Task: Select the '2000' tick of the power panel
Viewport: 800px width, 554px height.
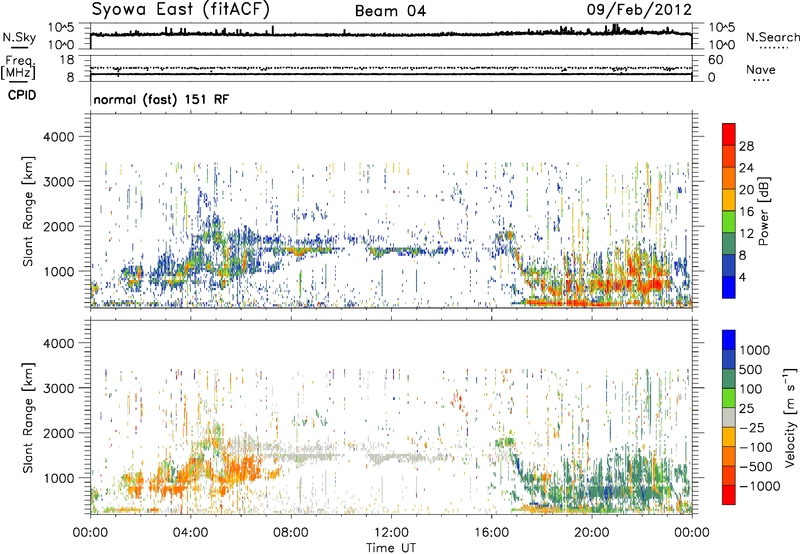Action: (58, 226)
